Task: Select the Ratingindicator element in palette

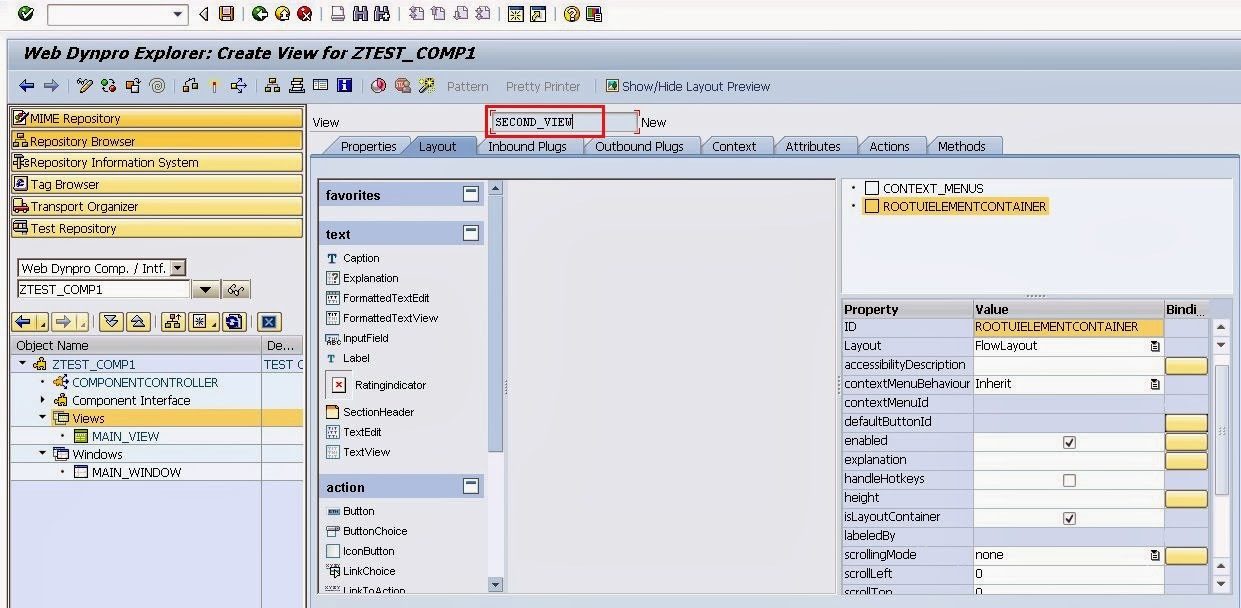Action: [x=377, y=385]
